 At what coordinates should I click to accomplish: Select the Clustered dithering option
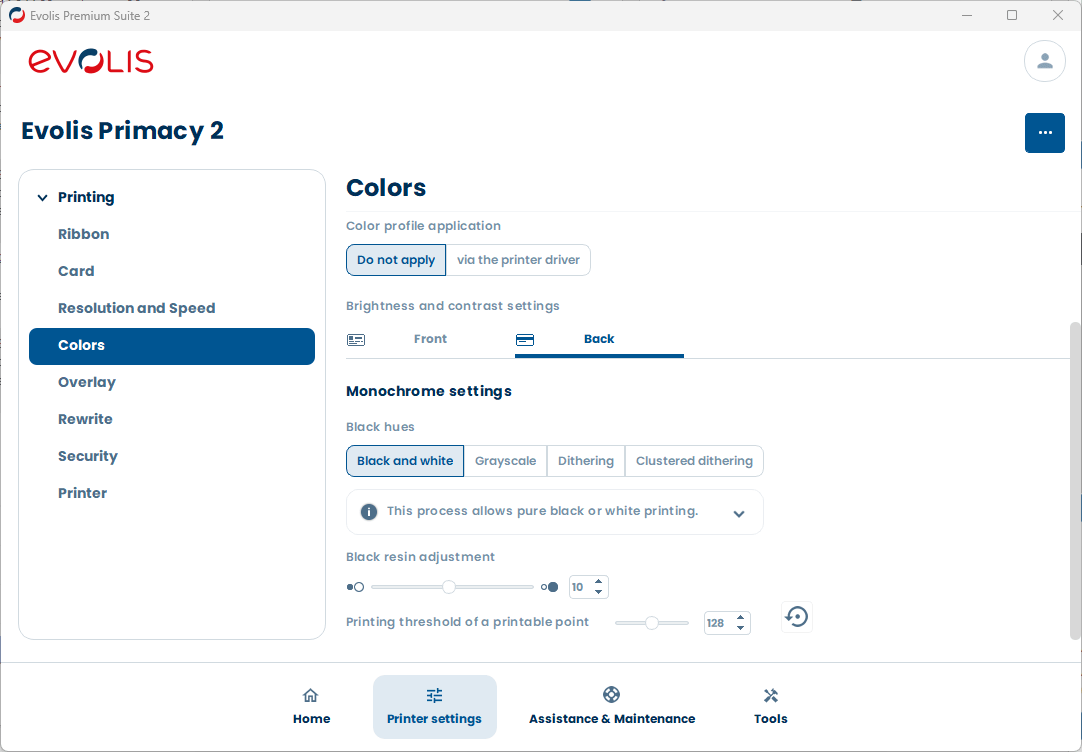694,461
